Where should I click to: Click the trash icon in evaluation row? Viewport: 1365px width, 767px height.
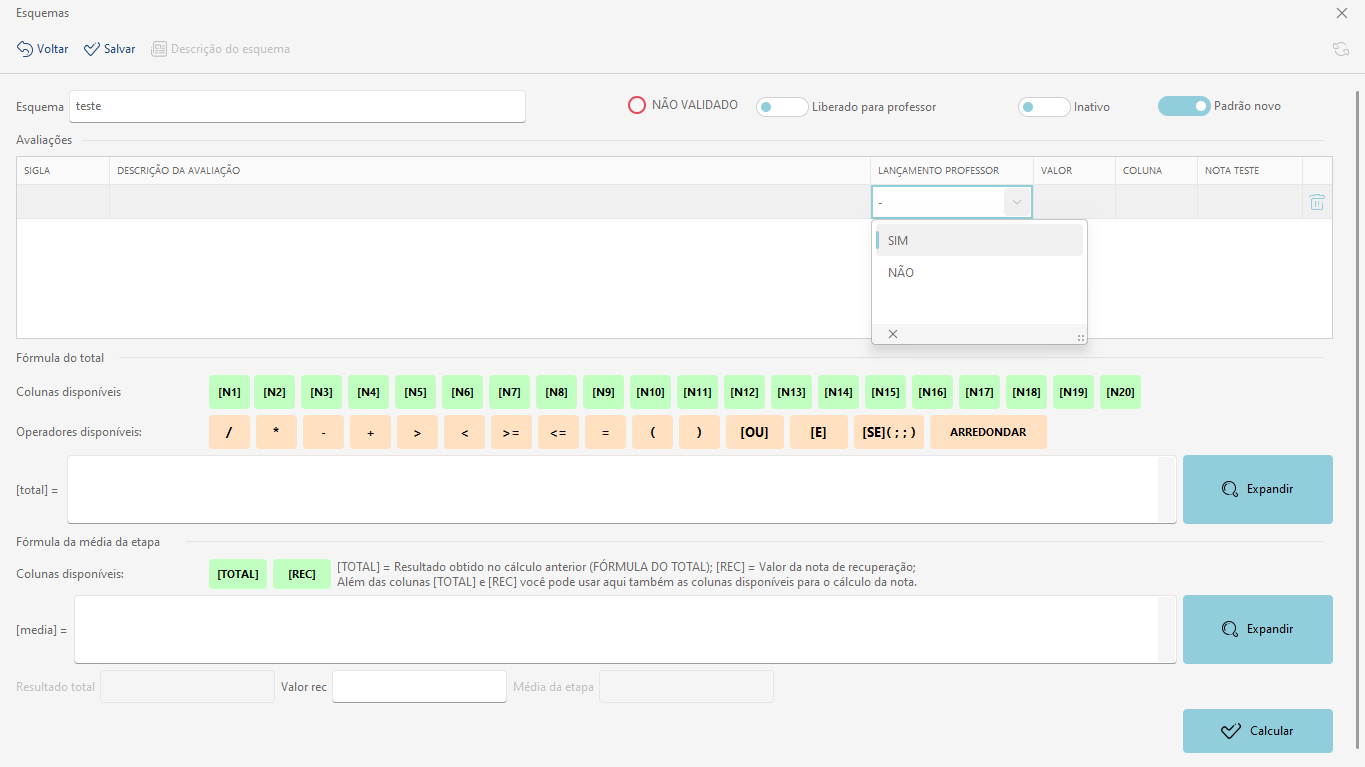tap(1317, 202)
